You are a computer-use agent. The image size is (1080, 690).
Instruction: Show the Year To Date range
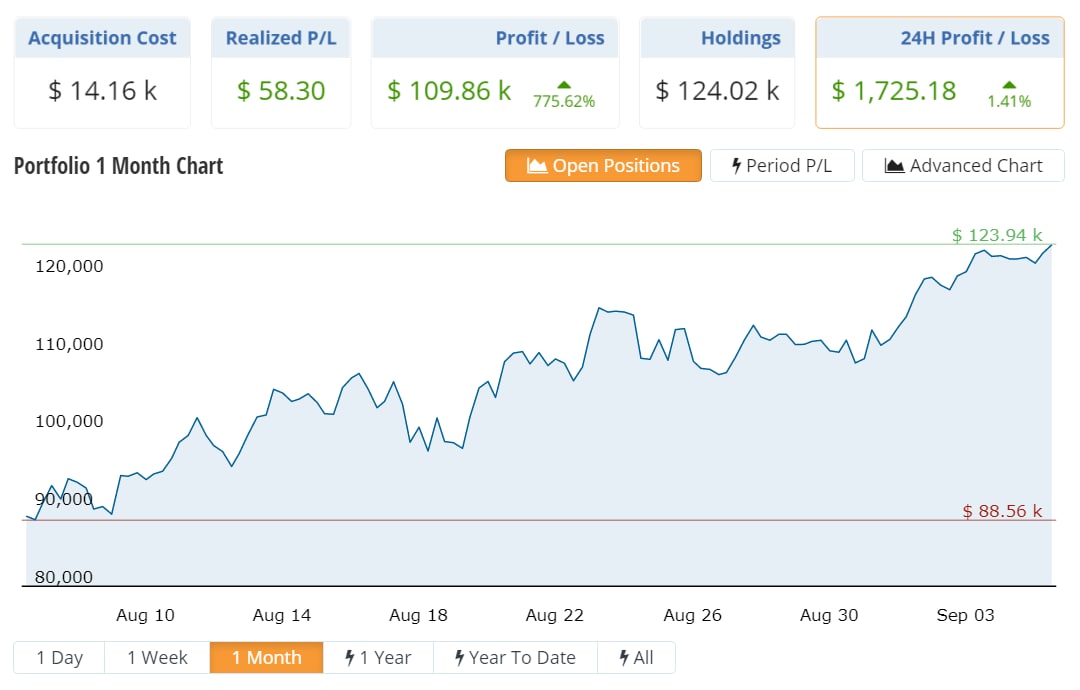(515, 658)
